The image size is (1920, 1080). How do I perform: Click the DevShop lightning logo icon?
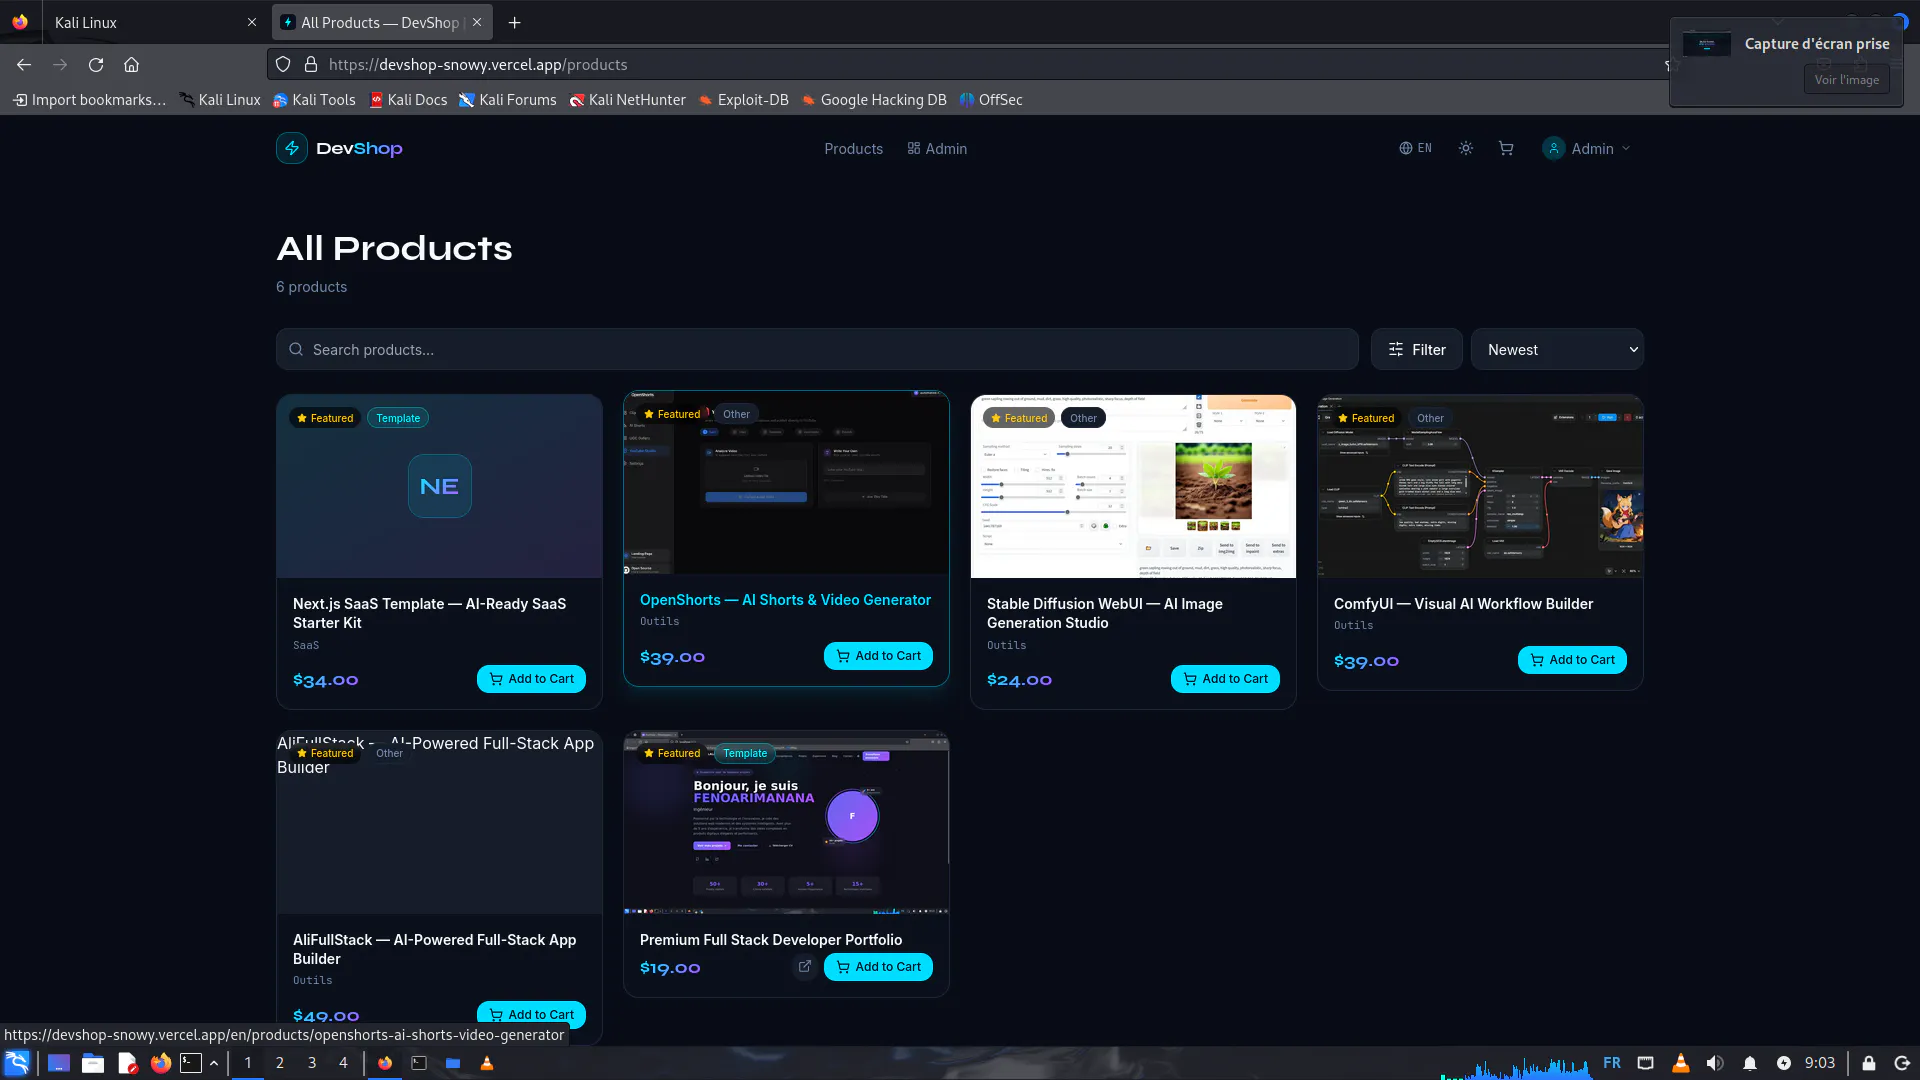(292, 148)
